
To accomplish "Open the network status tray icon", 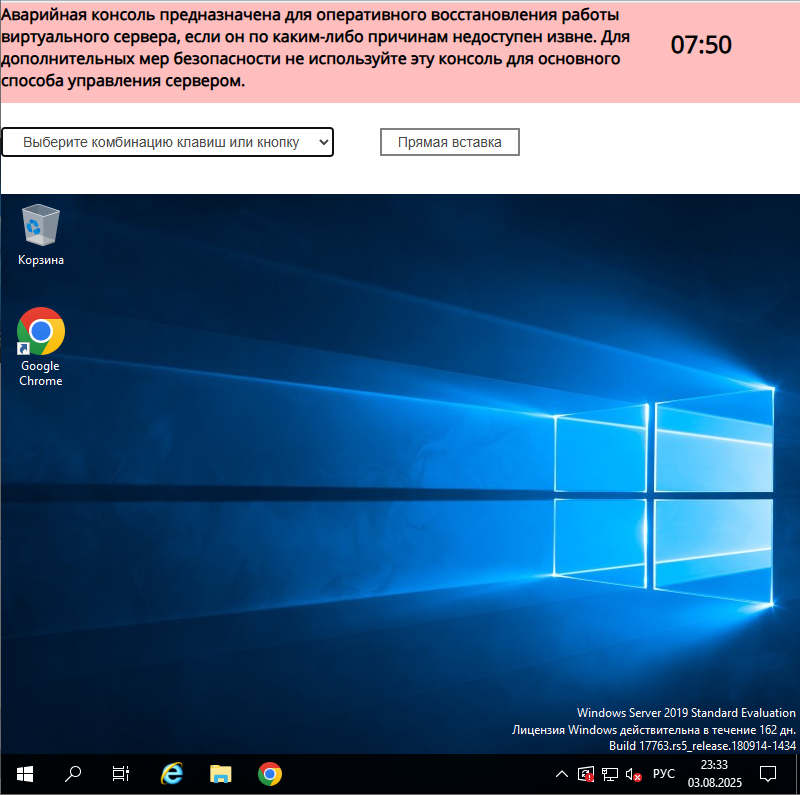I will click(x=610, y=774).
